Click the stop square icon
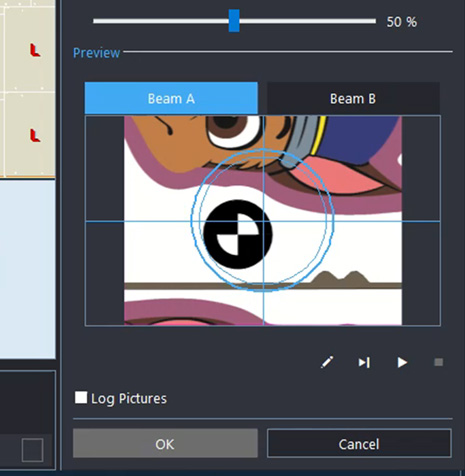 [439, 362]
